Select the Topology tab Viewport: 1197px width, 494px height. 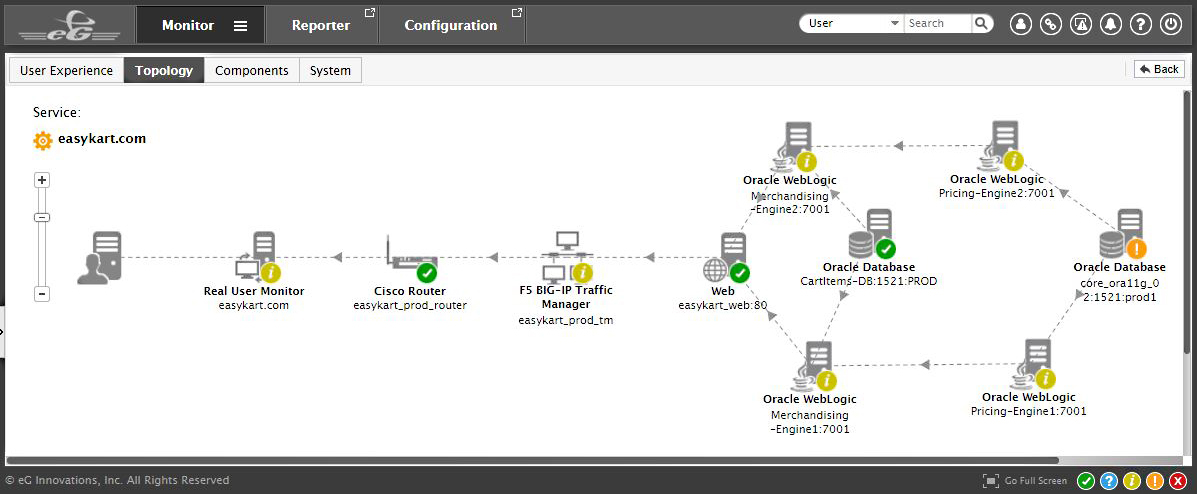tap(164, 70)
